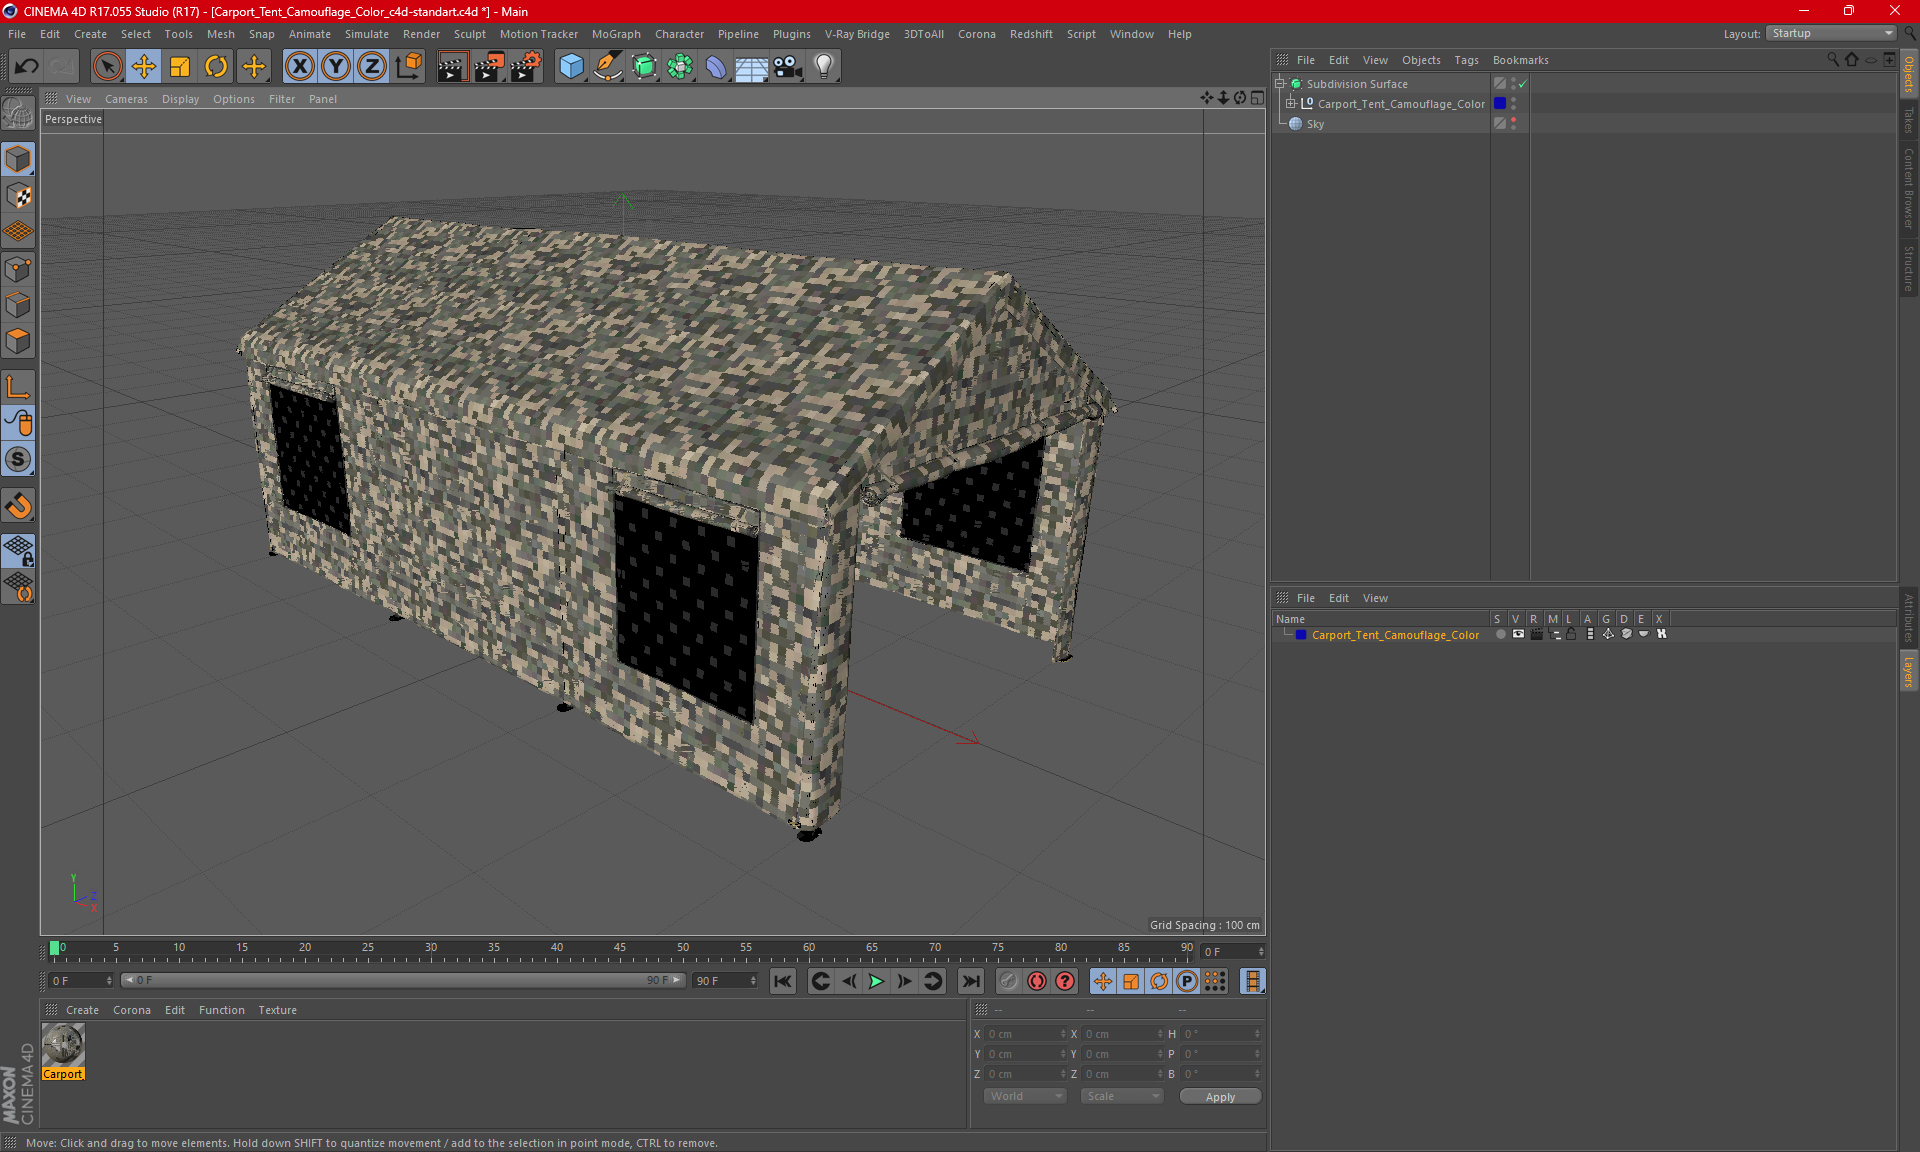Screen dimensions: 1920x1152
Task: Select the Sky object
Action: coord(1315,124)
